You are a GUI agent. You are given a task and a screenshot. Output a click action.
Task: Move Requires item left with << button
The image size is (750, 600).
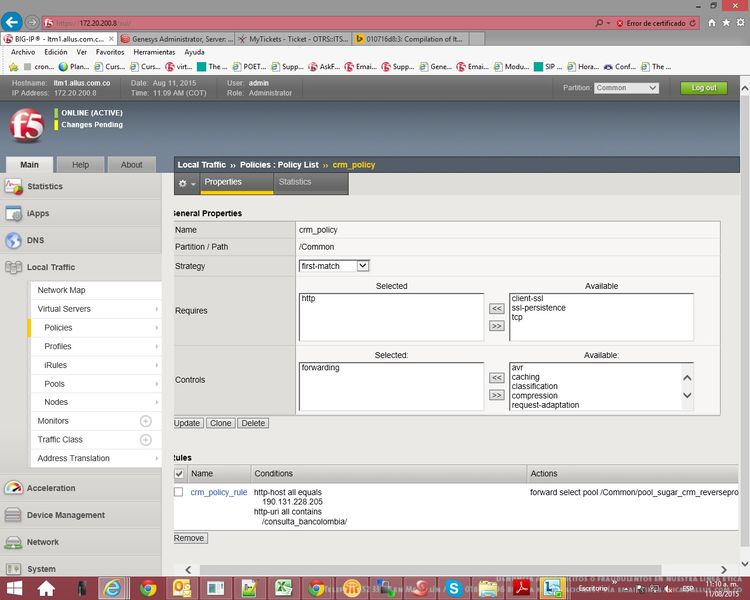[496, 309]
